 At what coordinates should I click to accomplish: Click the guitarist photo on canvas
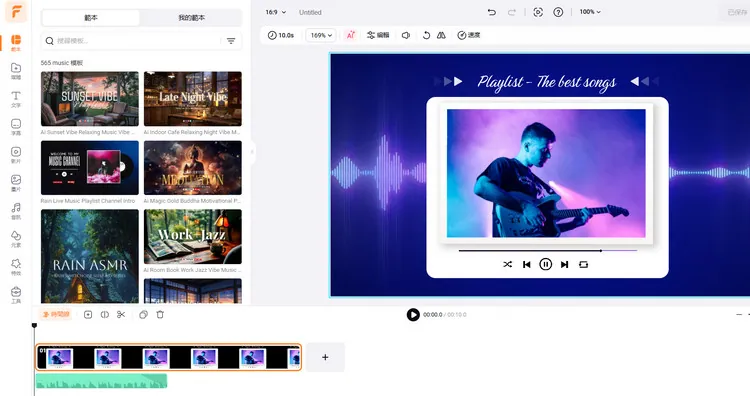546,173
